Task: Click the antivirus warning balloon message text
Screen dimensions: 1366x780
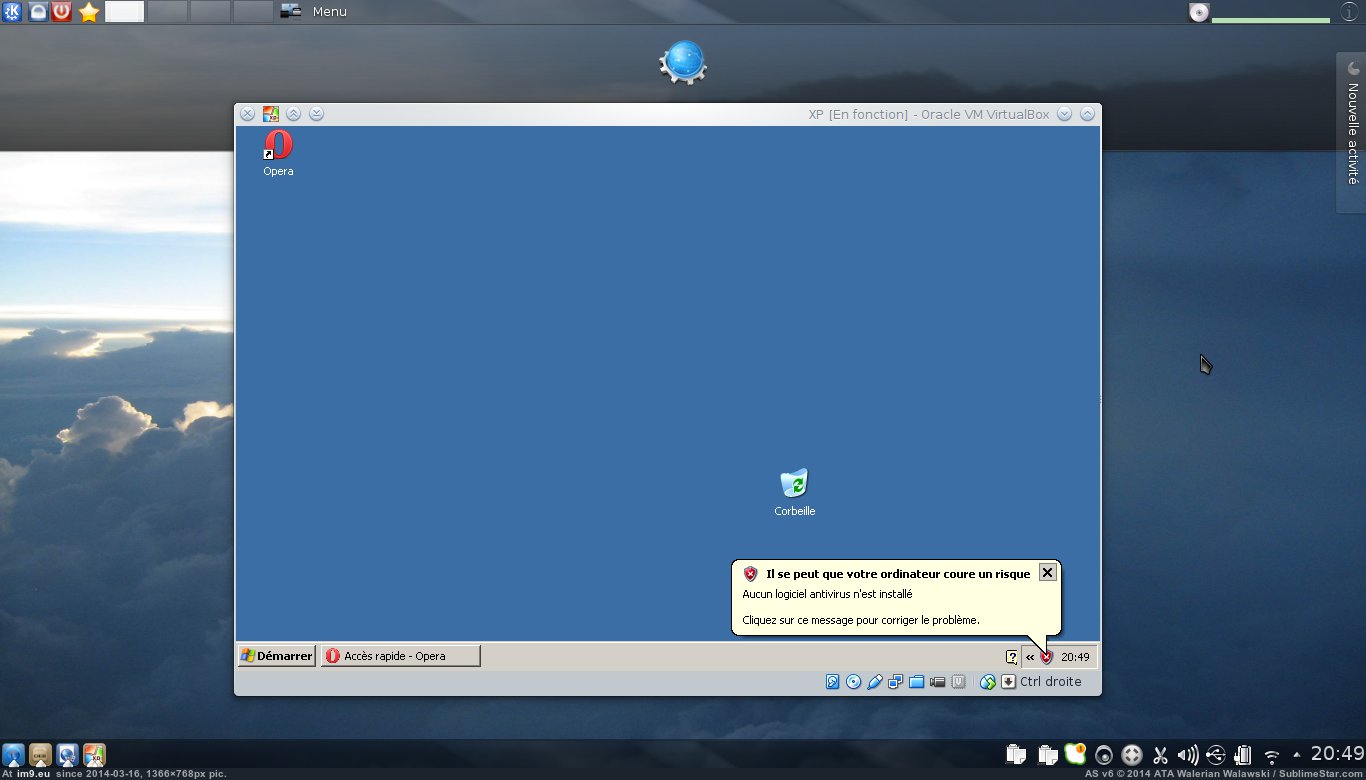Action: [x=860, y=620]
